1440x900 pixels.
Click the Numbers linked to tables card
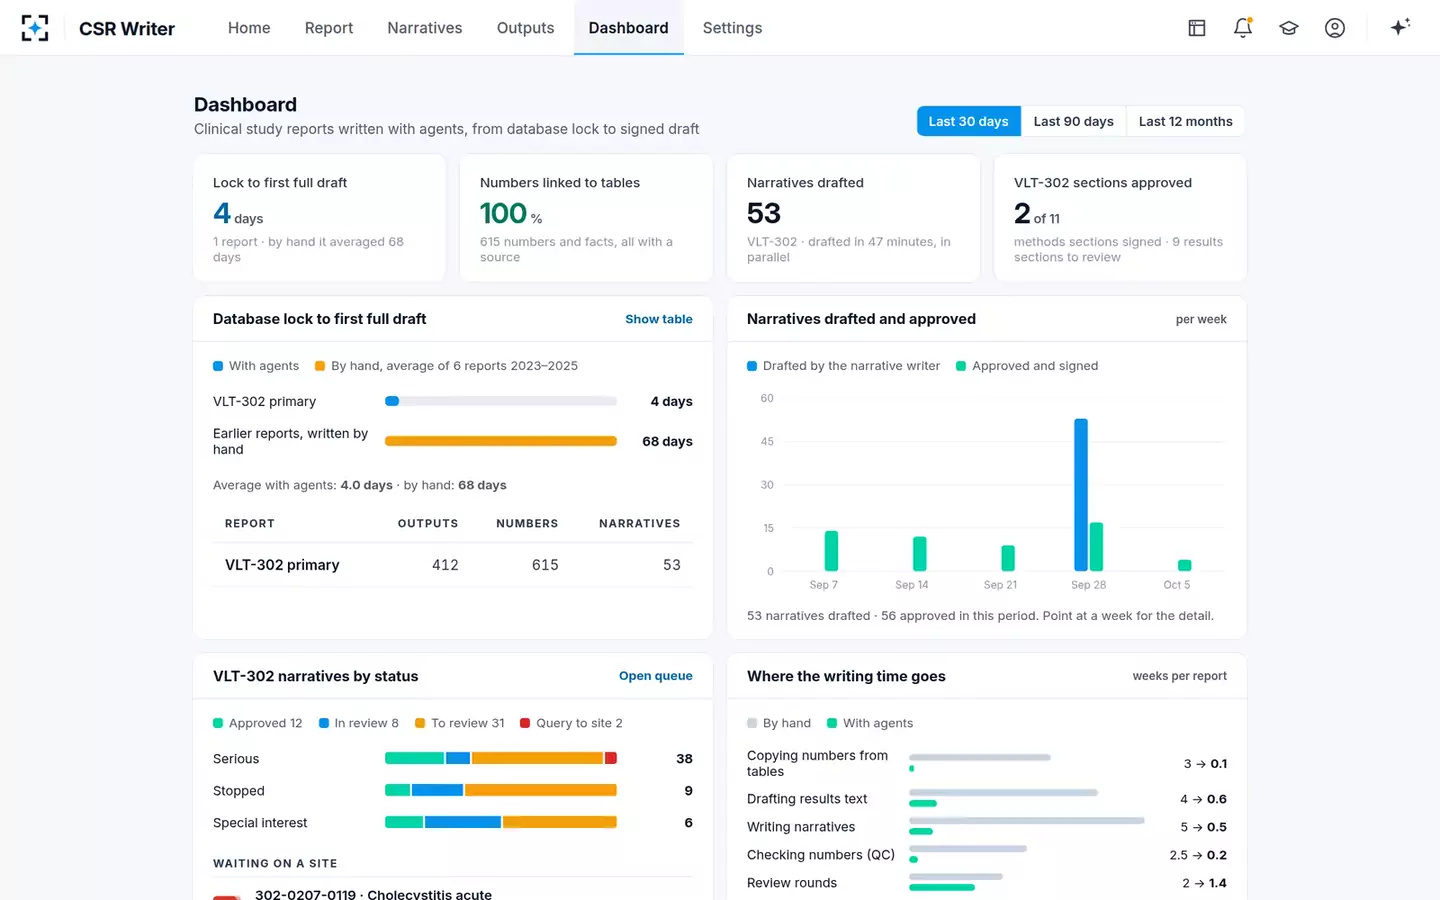(x=586, y=218)
